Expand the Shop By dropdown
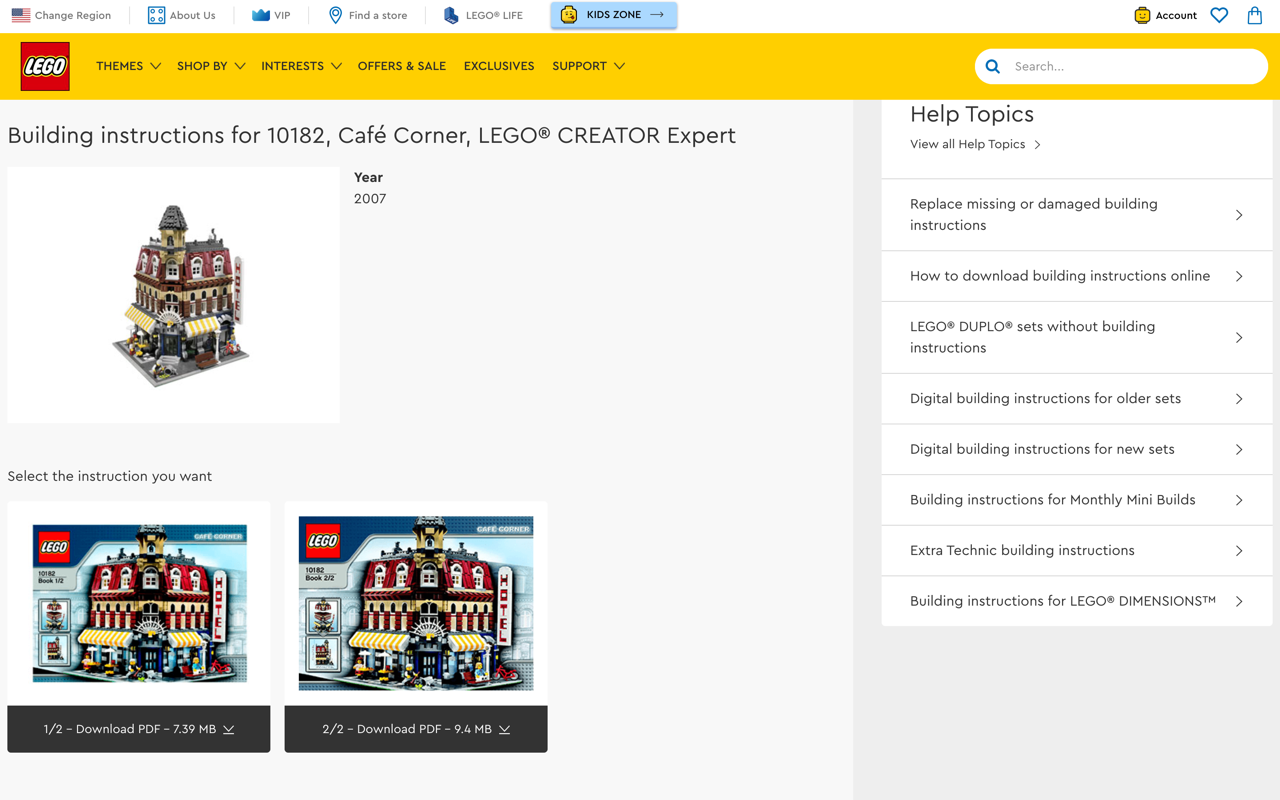Screen dimensions: 1280x800 click(x=210, y=66)
